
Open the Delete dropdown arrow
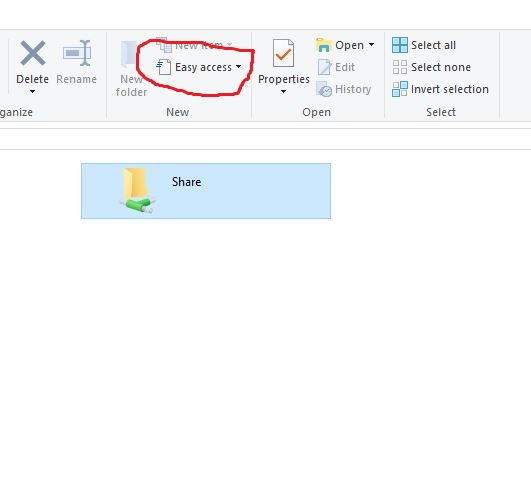(x=33, y=91)
